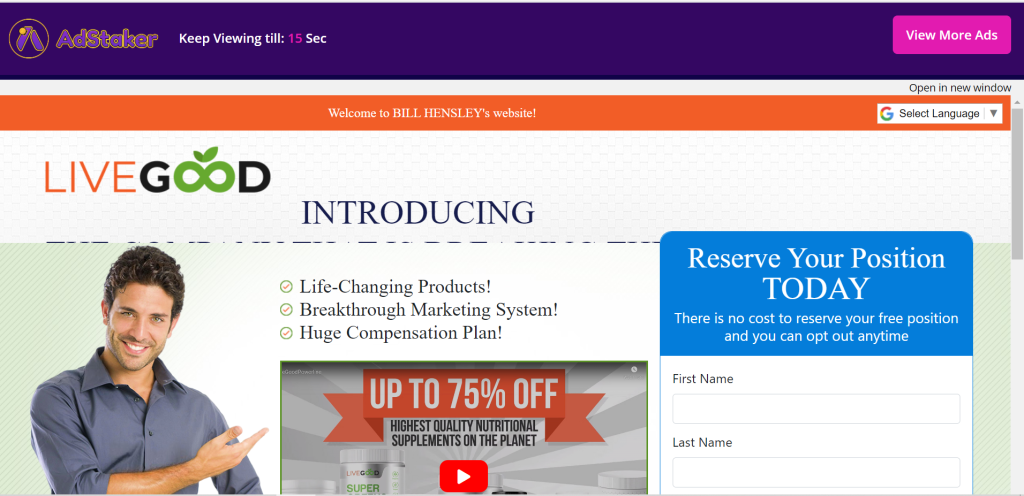Image resolution: width=1024 pixels, height=496 pixels.
Task: Click the page's vertical scrollbar
Action: coord(1017,183)
